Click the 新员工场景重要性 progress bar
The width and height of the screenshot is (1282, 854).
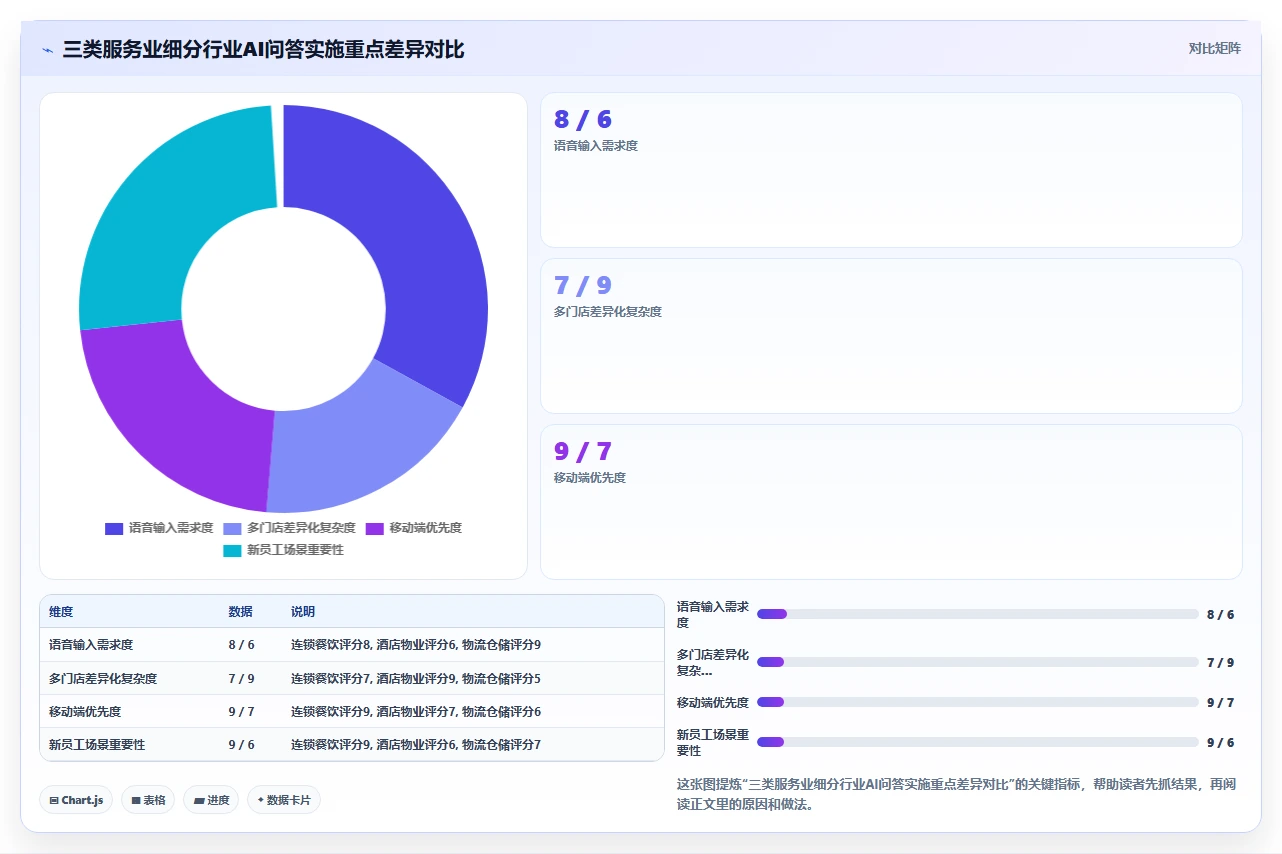tap(977, 742)
